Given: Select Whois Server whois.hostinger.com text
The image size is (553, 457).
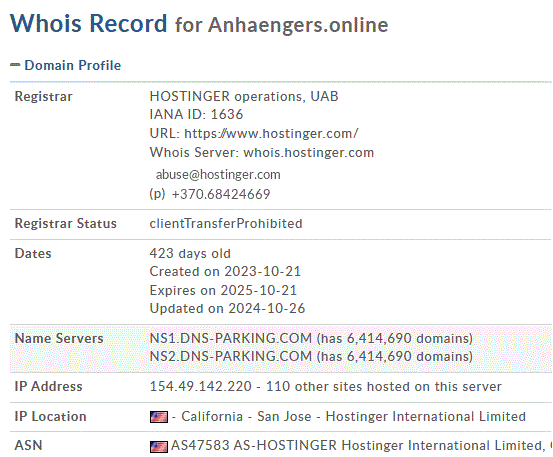Looking at the screenshot, I should [262, 152].
